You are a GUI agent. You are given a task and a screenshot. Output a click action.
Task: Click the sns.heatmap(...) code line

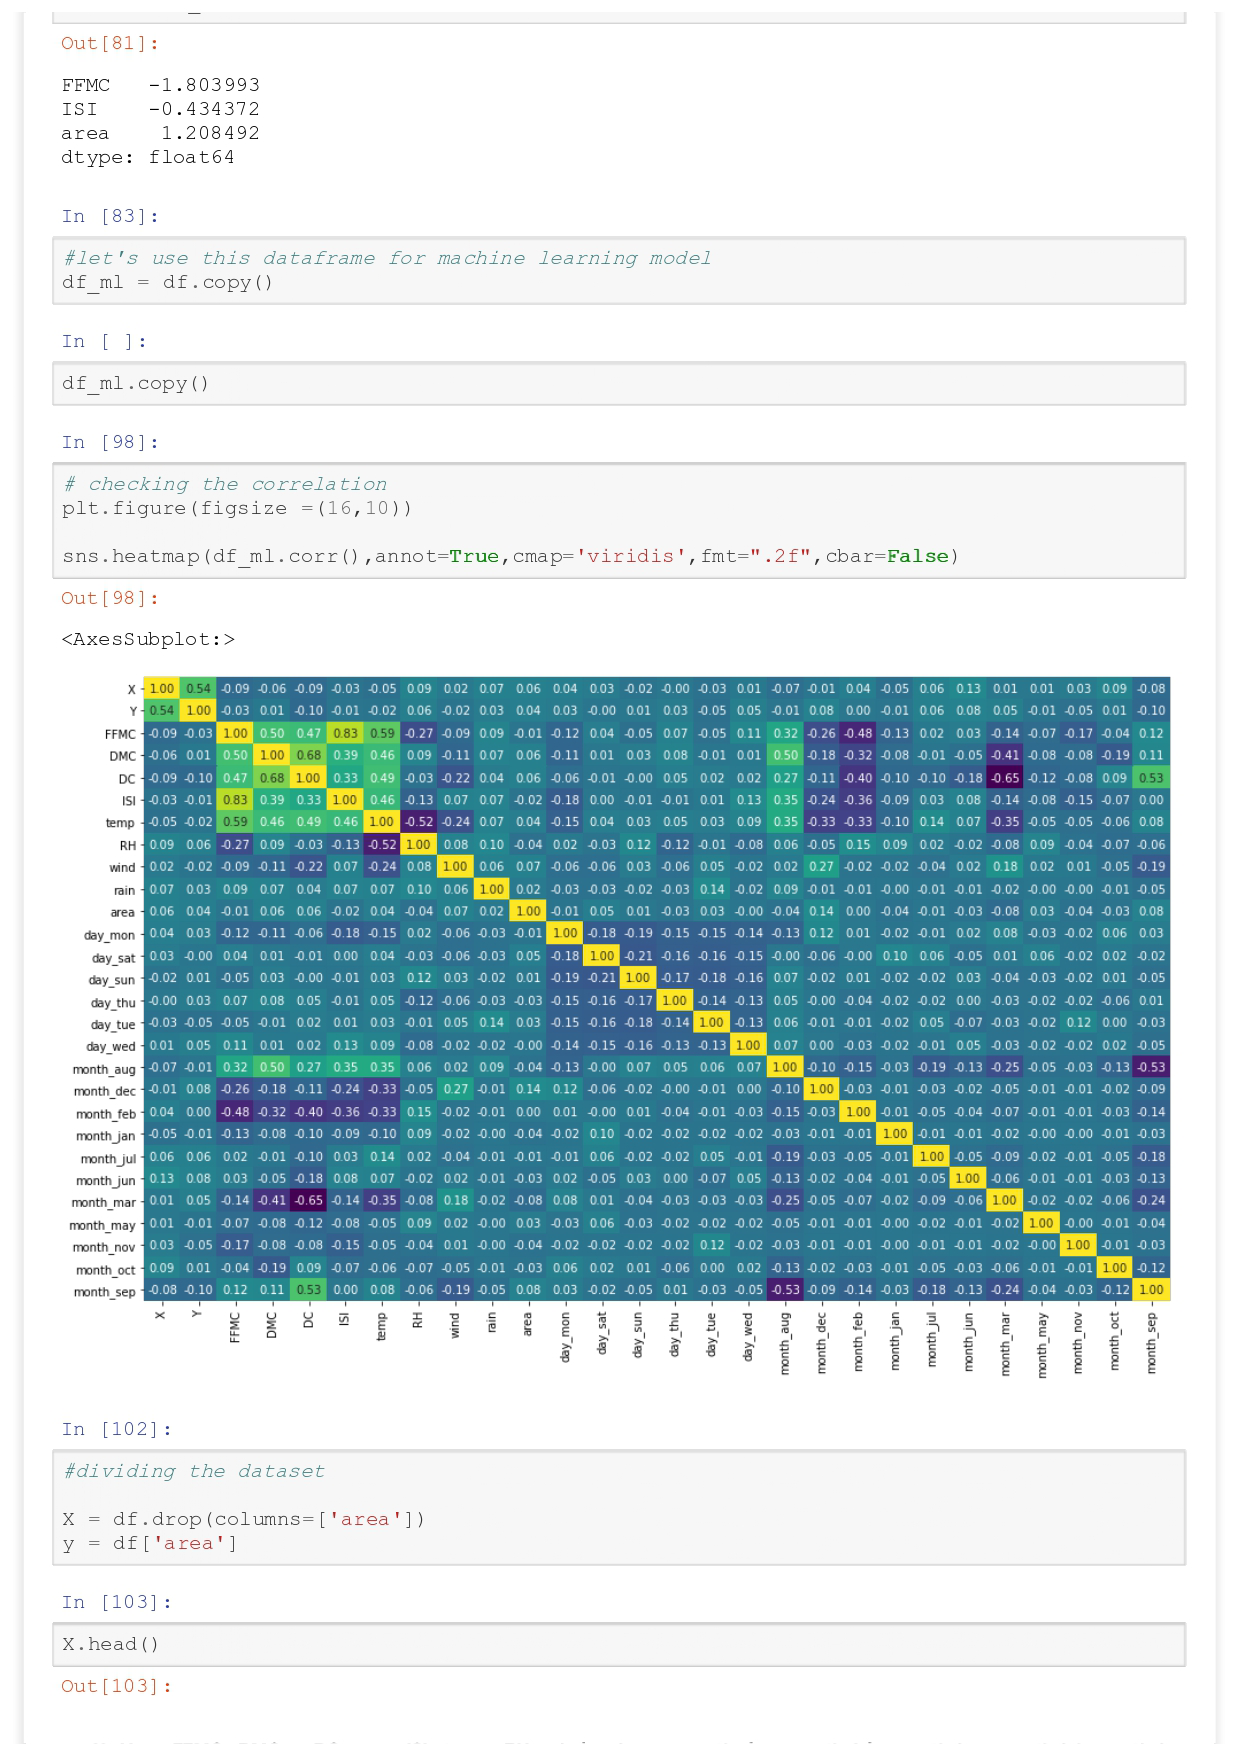pyautogui.click(x=510, y=556)
